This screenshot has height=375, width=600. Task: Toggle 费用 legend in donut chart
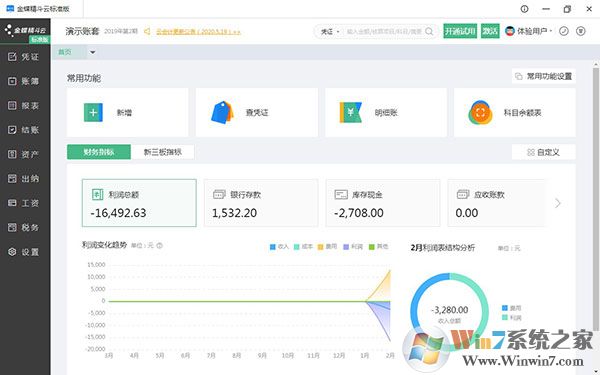tap(512, 308)
